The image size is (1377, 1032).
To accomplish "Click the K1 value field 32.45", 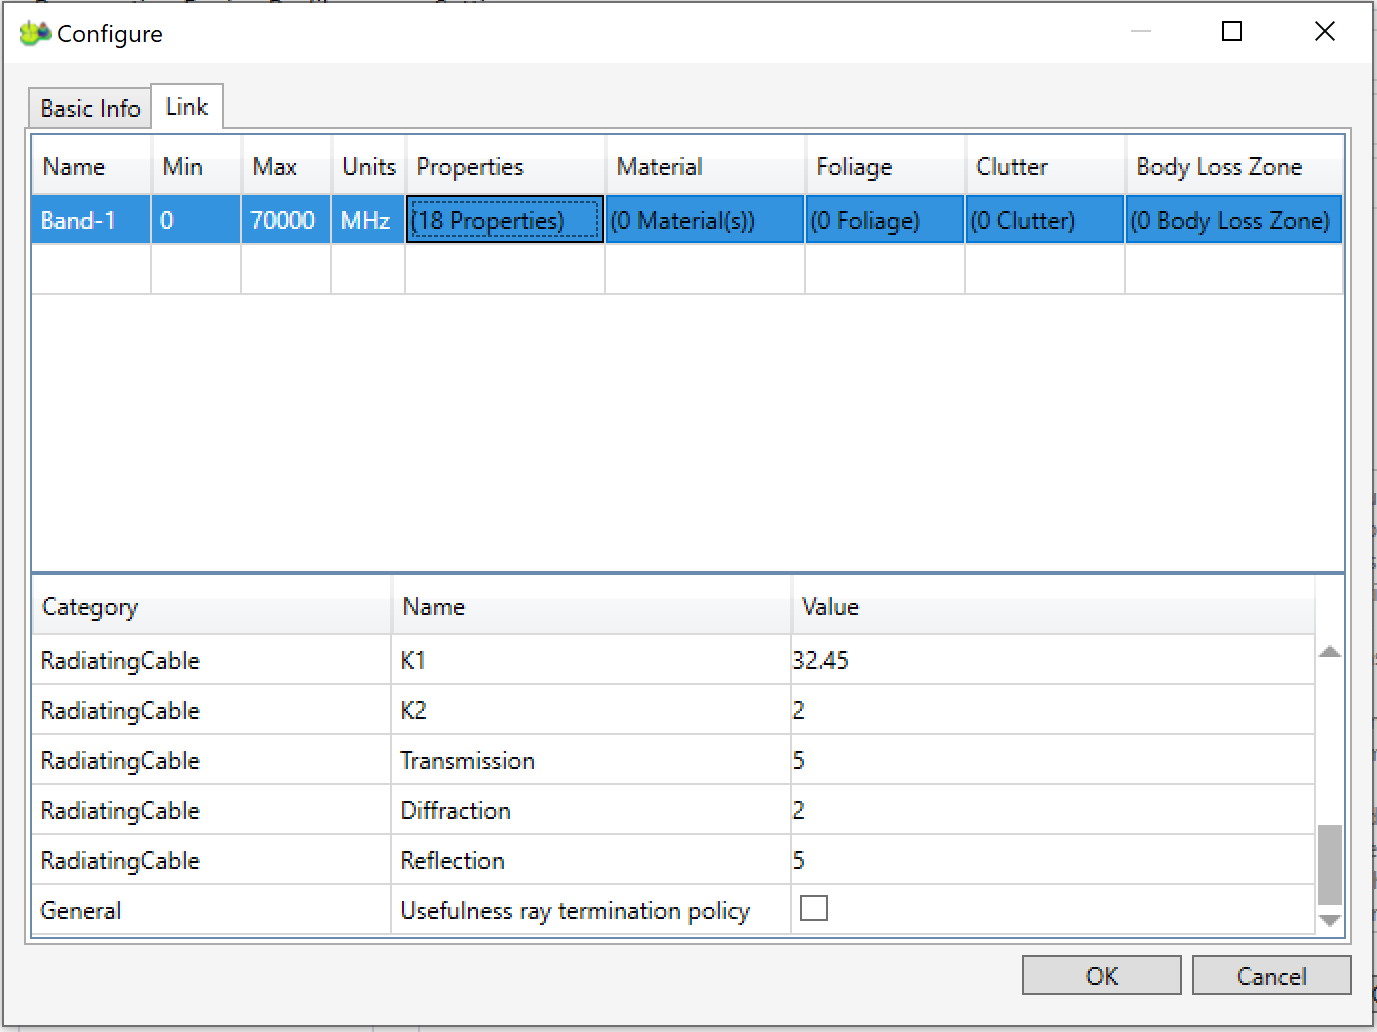I will coord(1050,660).
